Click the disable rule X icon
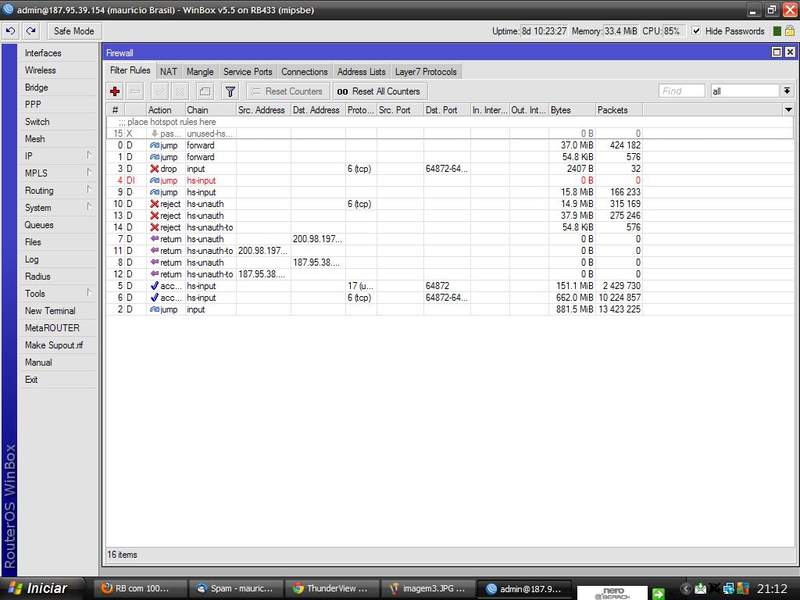This screenshot has height=600, width=800. (x=180, y=91)
